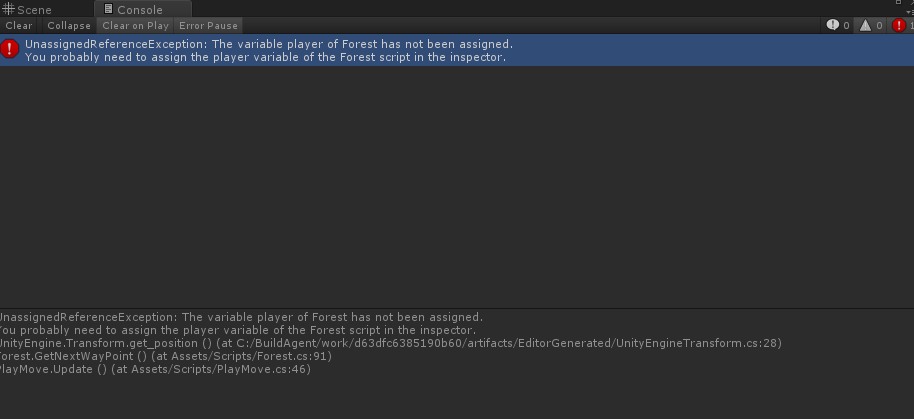Click the Console tab's document icon

[x=108, y=9]
